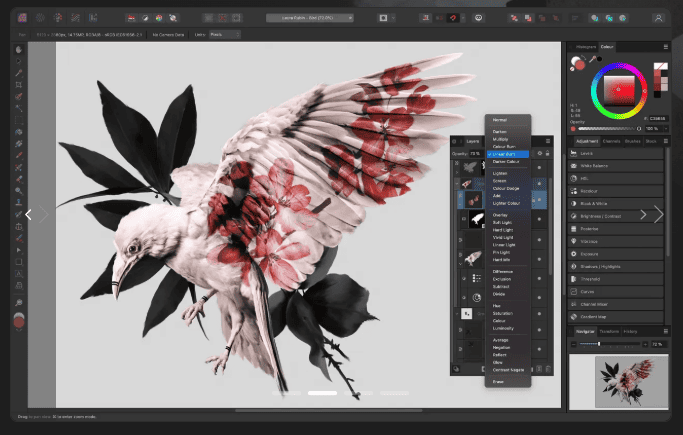683x435 pixels.
Task: Select the Flood Fill tool
Action: pos(19,132)
